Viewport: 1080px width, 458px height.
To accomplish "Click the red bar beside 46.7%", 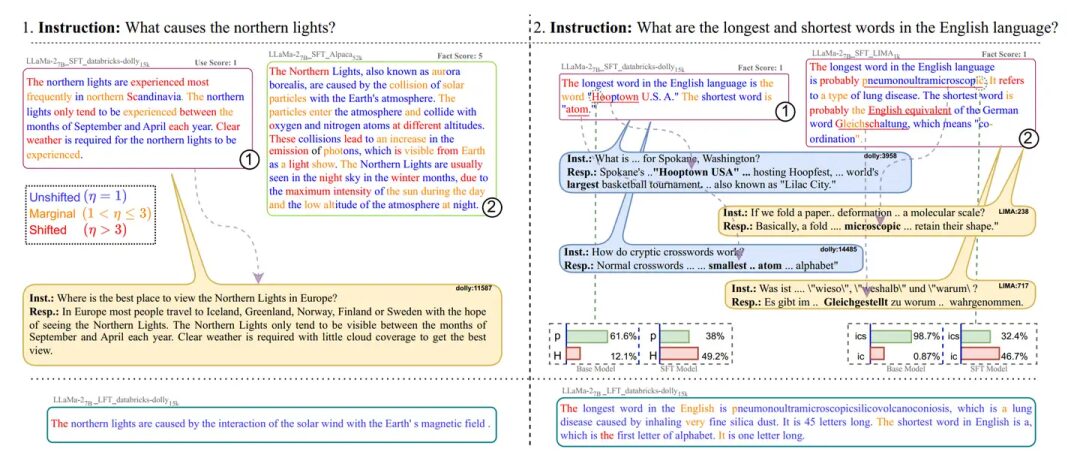I will pos(979,354).
